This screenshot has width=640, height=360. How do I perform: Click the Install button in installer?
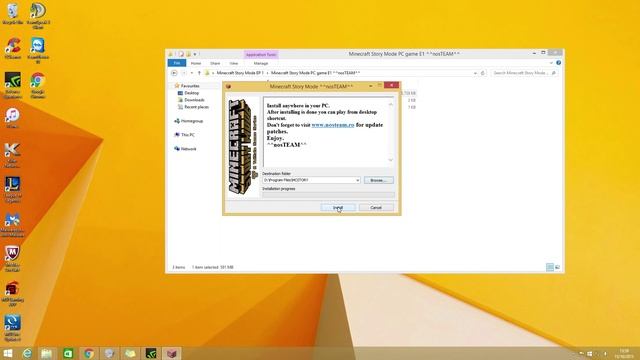338,208
